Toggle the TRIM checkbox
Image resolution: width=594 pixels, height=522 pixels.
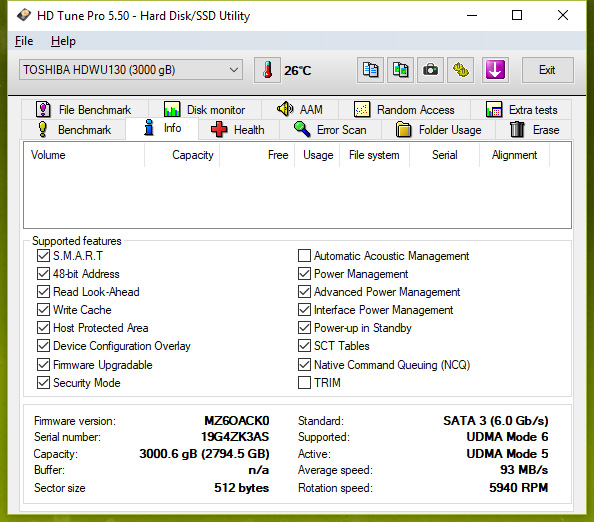coord(304,383)
